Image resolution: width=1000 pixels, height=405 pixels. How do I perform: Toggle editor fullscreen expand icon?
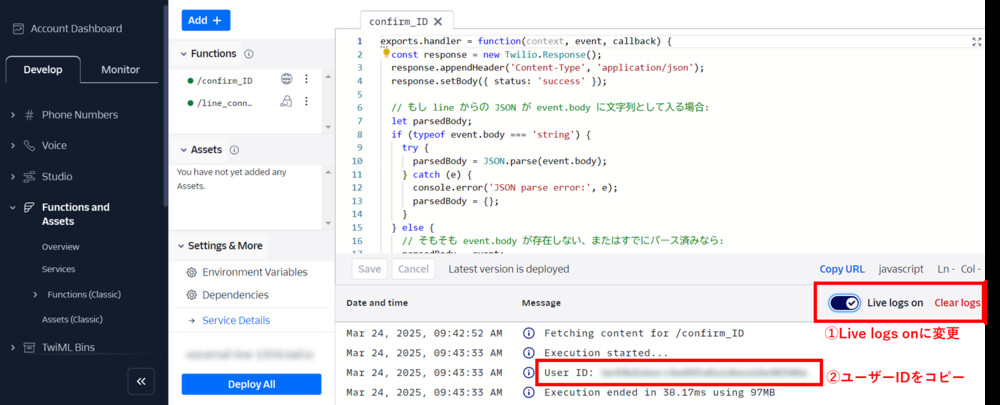(976, 42)
